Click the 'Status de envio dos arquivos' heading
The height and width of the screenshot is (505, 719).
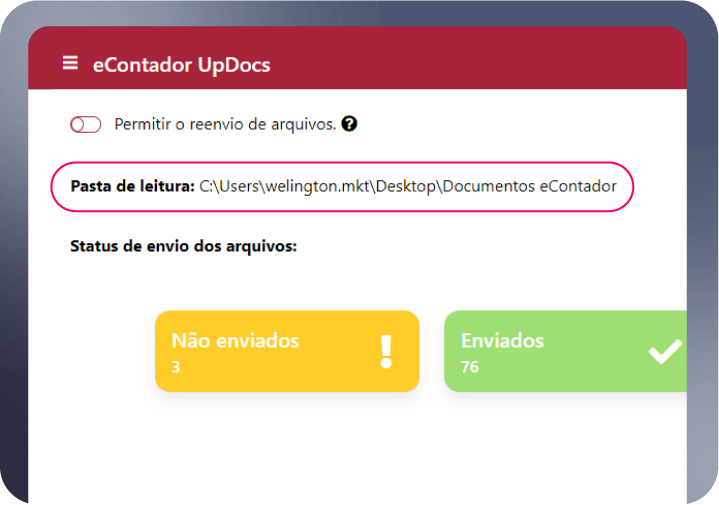click(184, 246)
